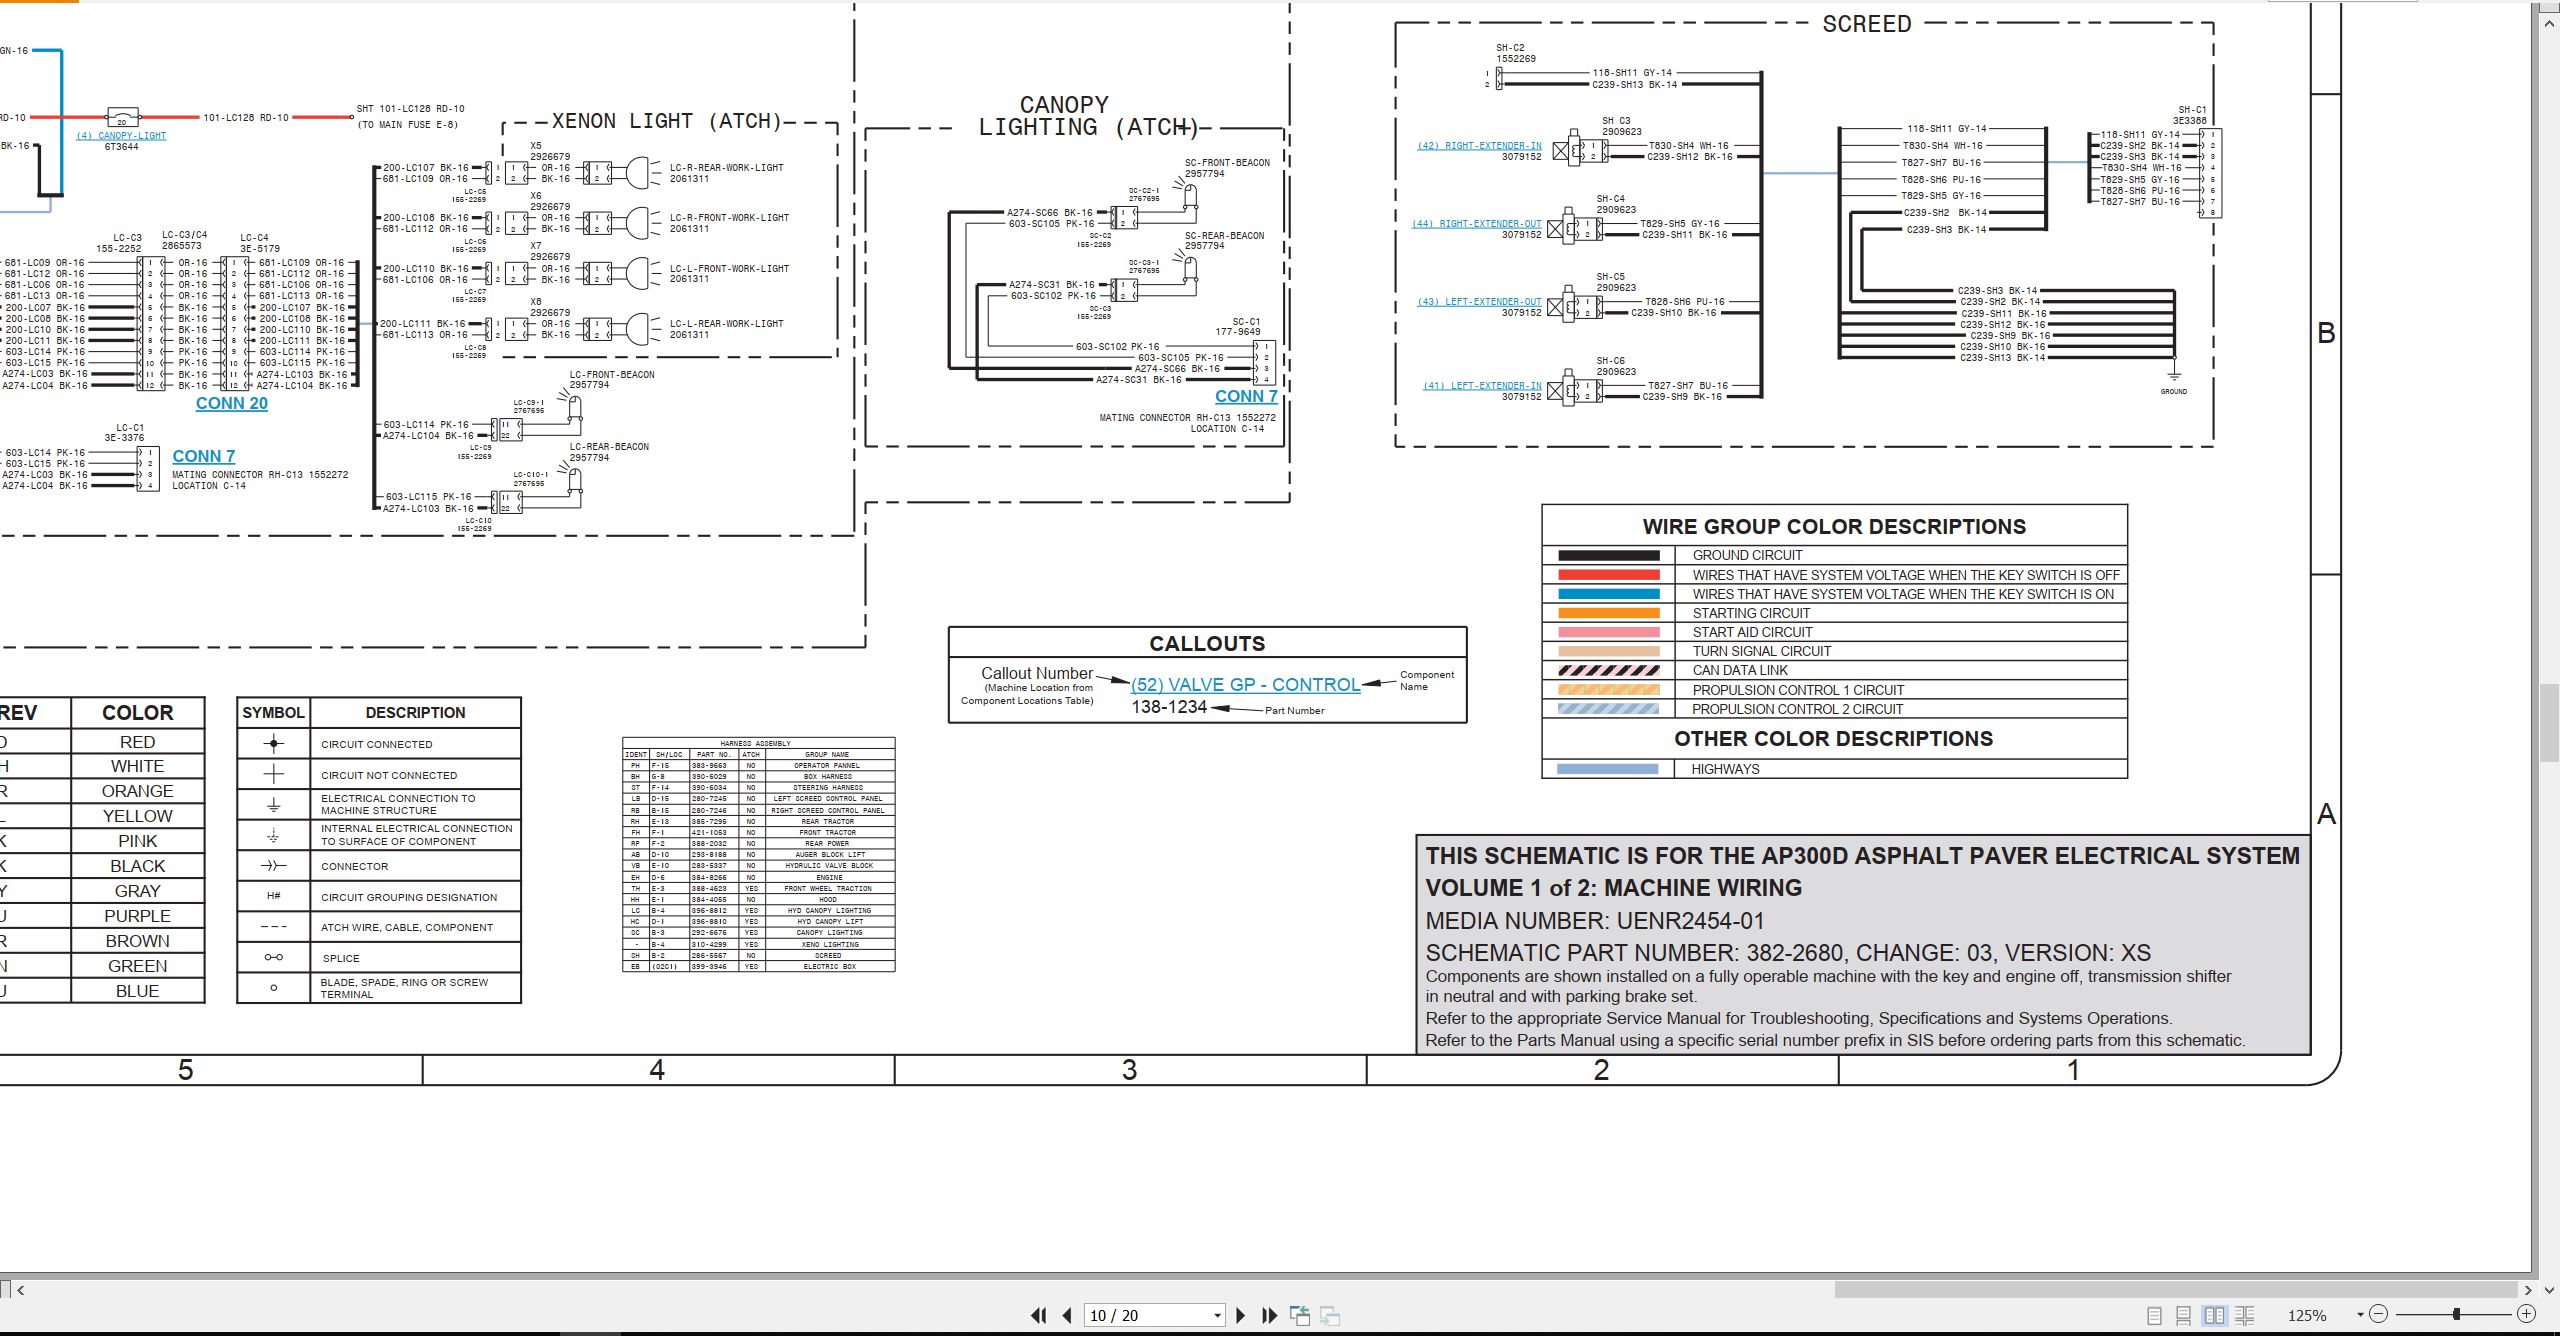Click the orange STARTING CIRCUIT swatch
This screenshot has width=2560, height=1336.
coord(1608,613)
